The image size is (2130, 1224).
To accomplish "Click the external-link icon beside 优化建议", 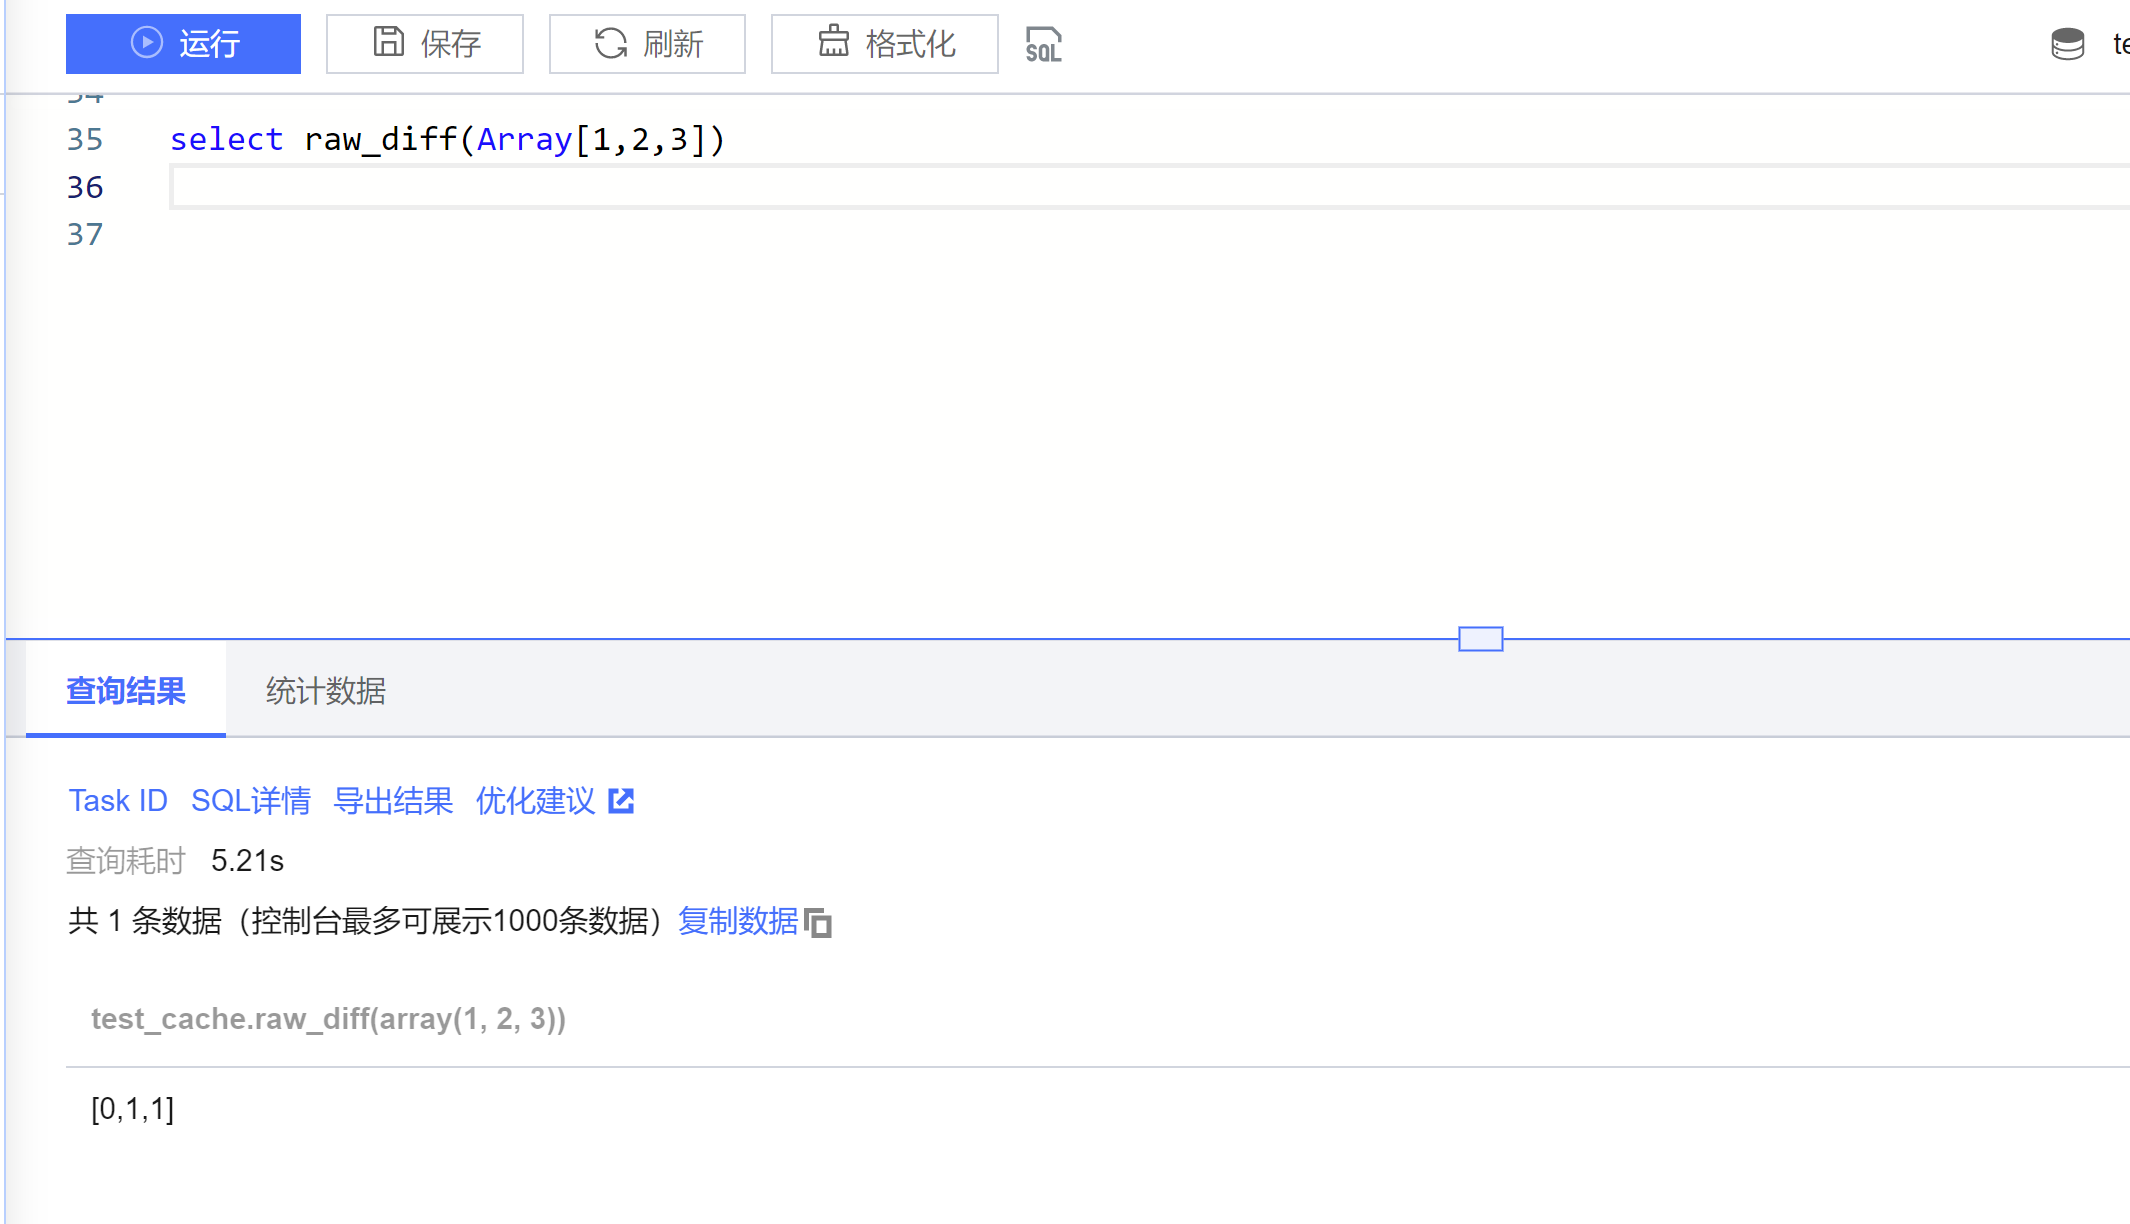I will (x=621, y=801).
